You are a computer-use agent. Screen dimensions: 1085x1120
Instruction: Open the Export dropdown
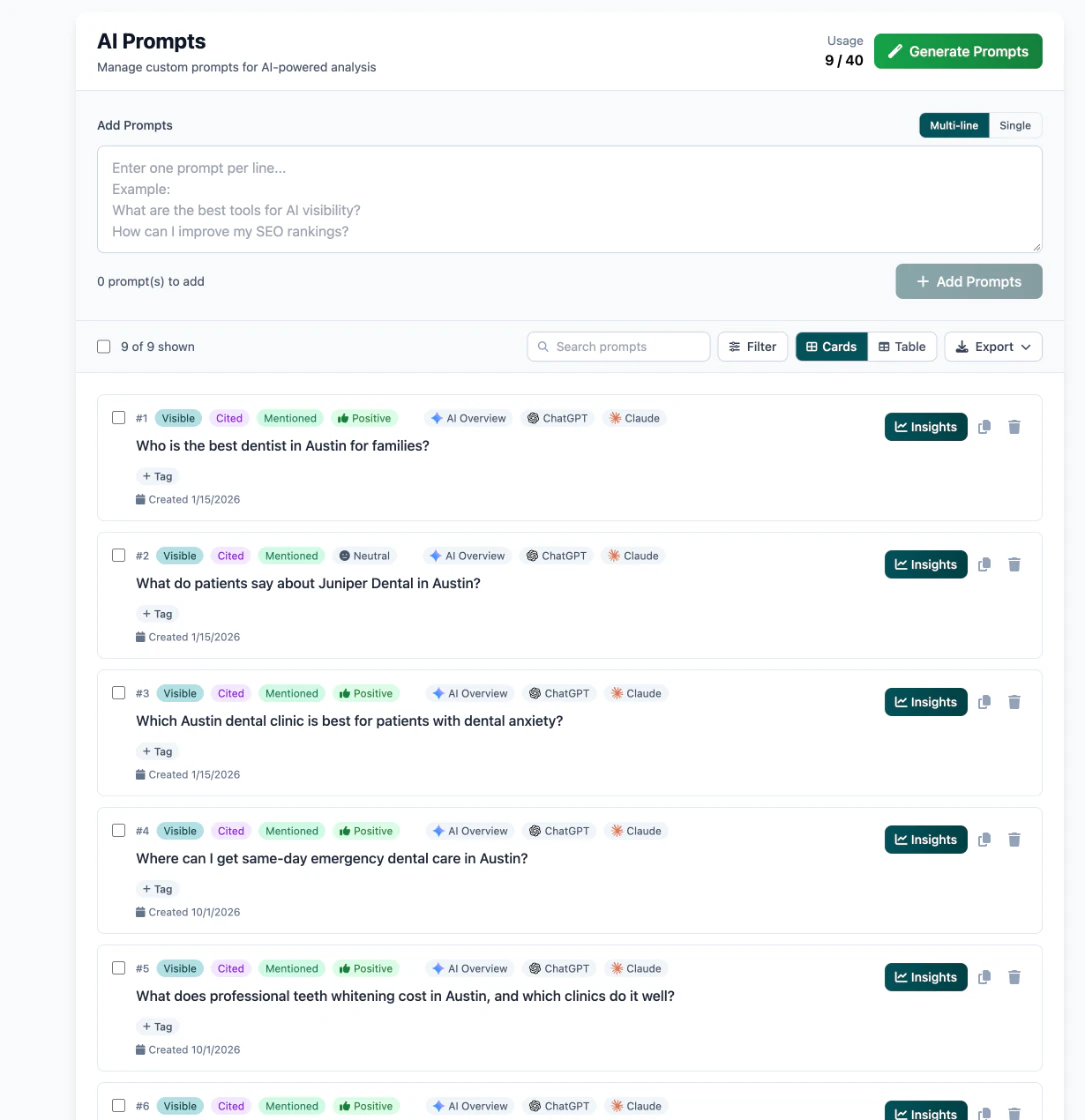pos(993,346)
